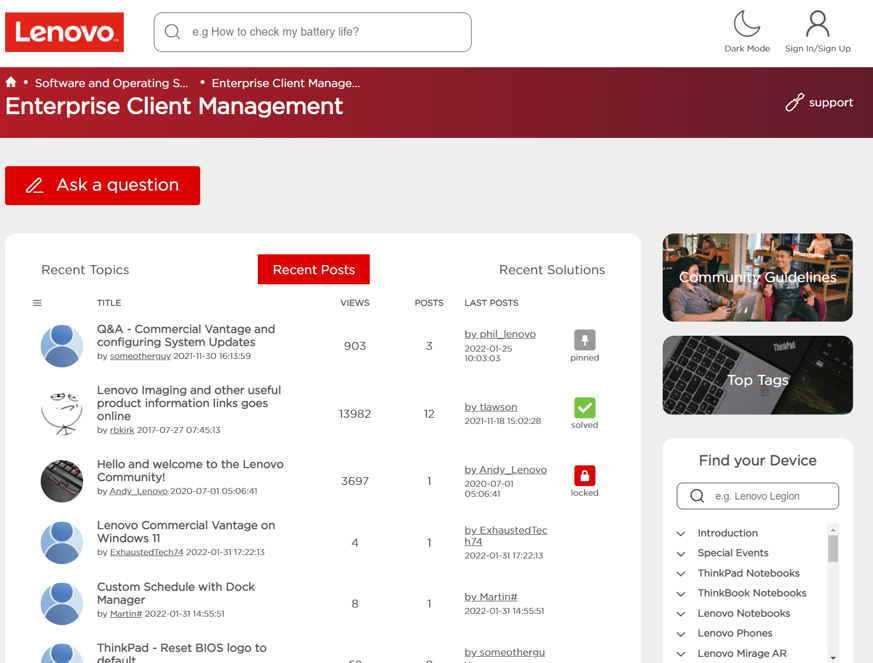Click the hamburger icon above the topic list
The image size is (873, 663).
(37, 303)
